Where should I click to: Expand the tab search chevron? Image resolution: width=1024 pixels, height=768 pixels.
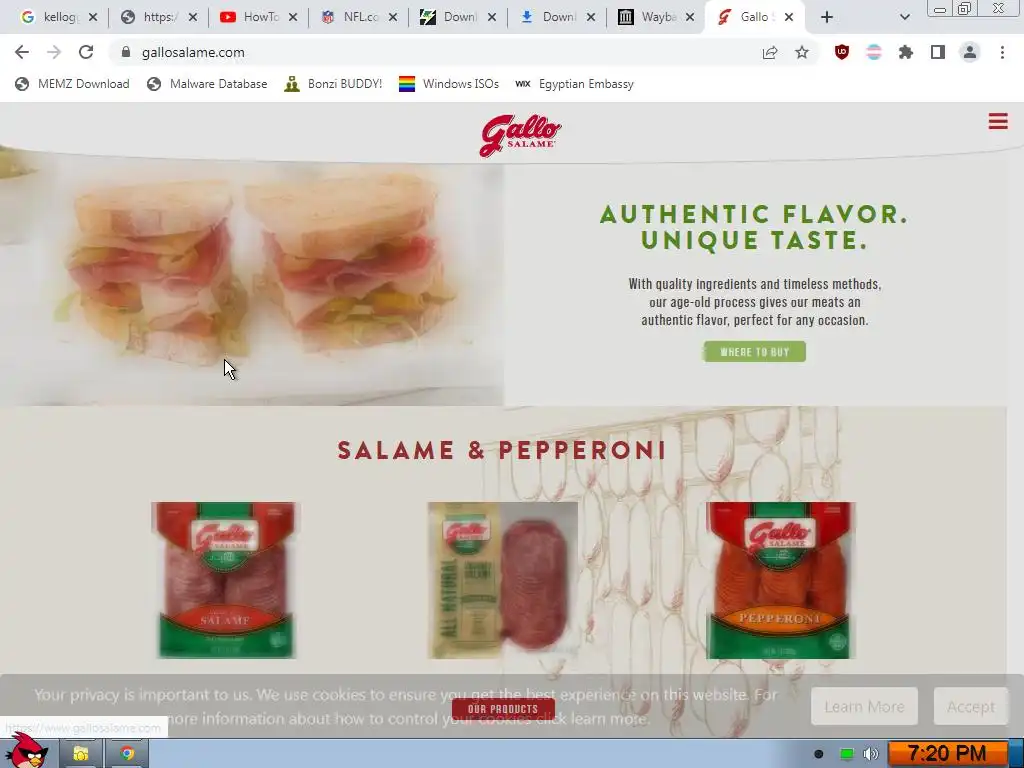pyautogui.click(x=904, y=17)
